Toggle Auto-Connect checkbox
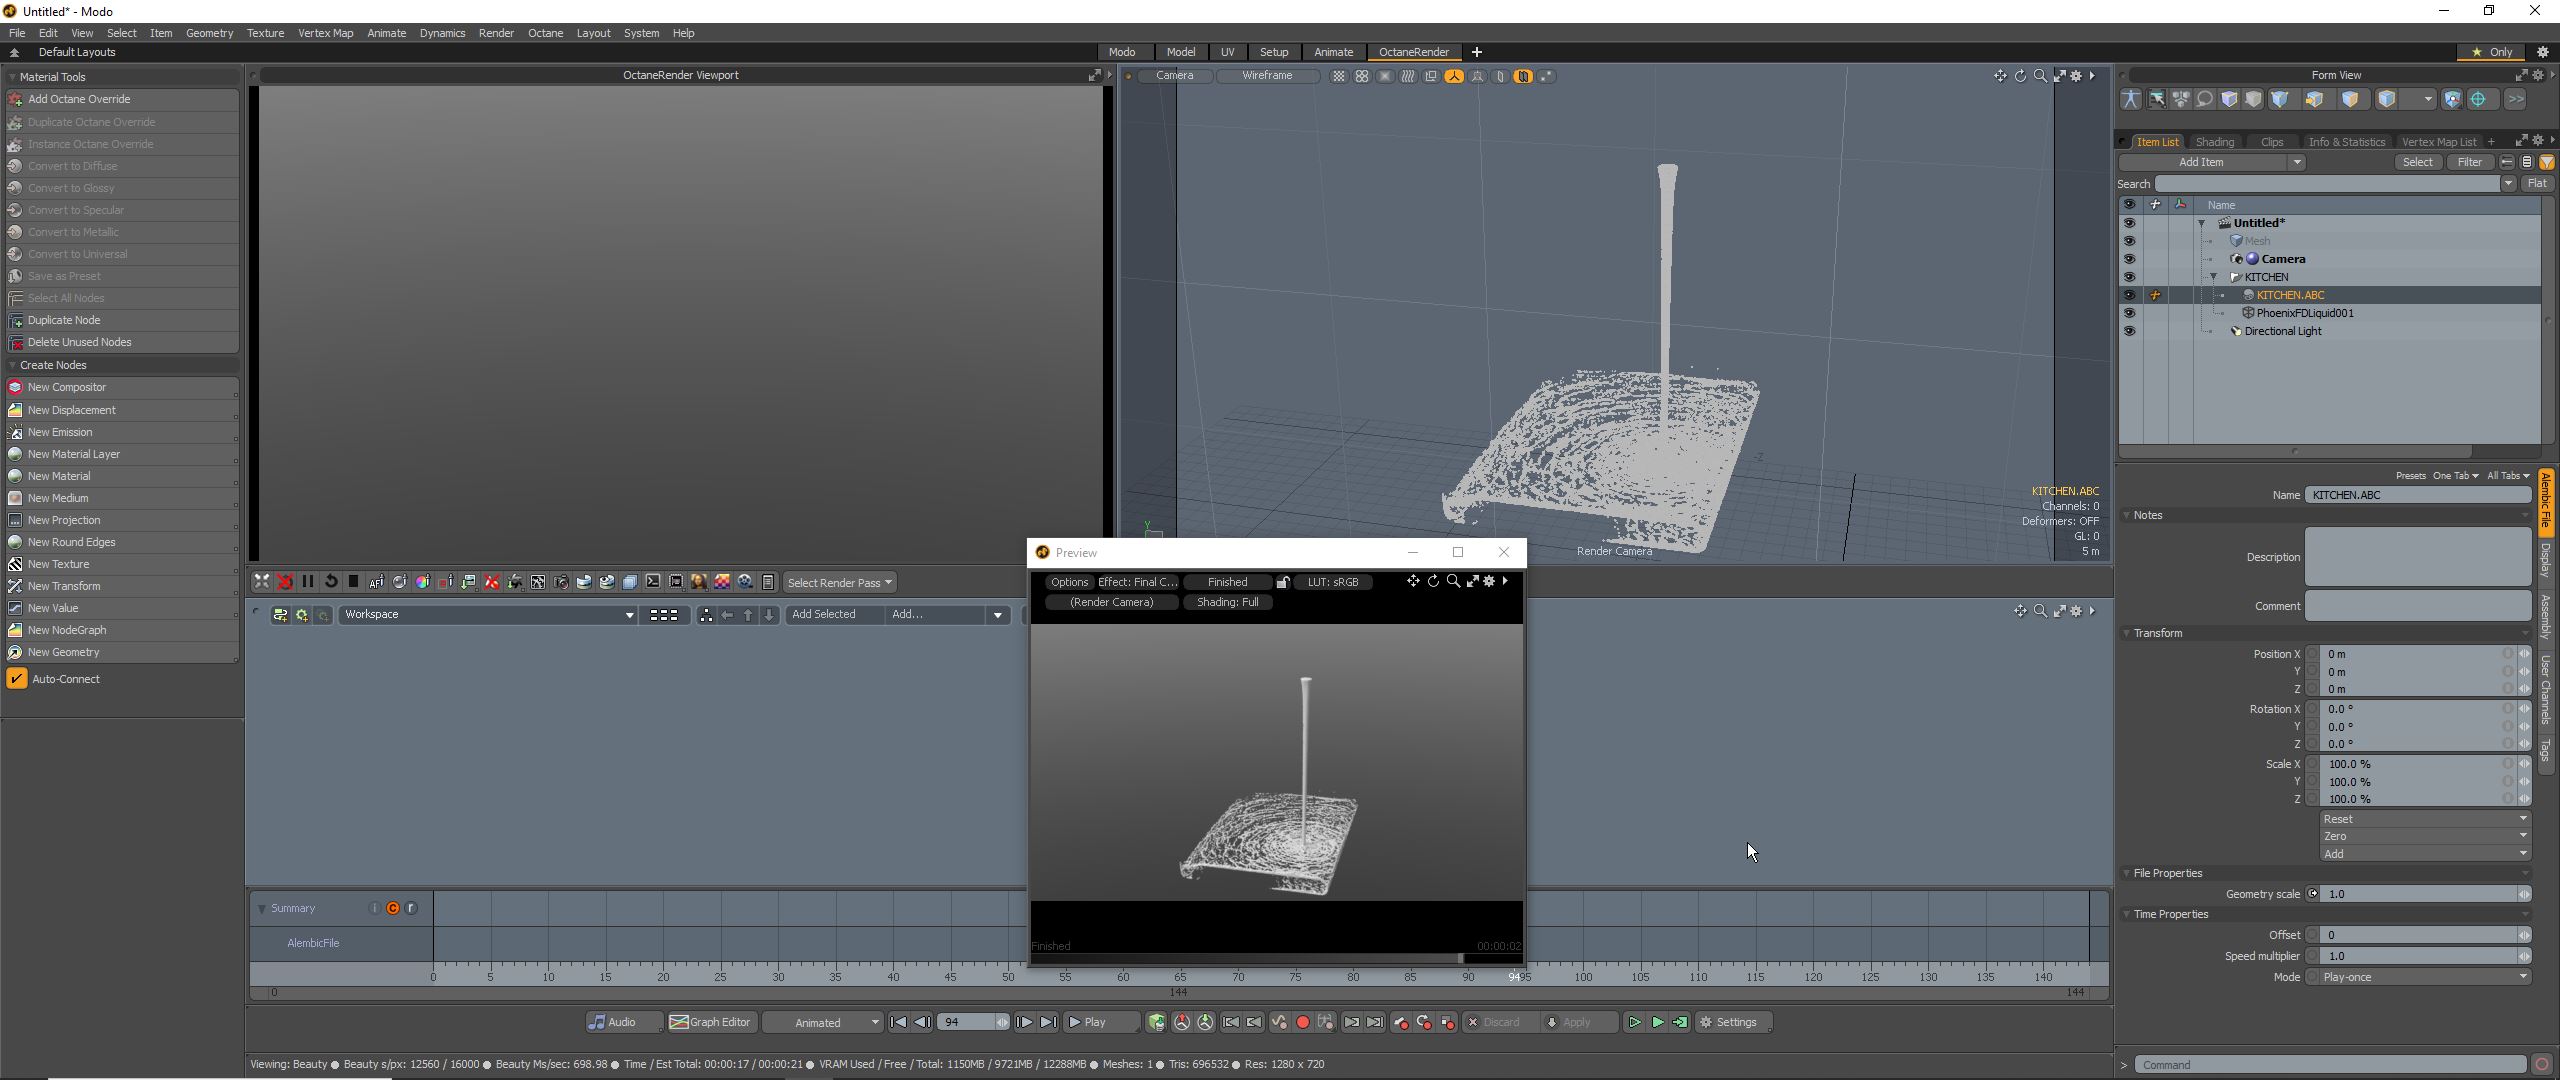 click(x=17, y=679)
